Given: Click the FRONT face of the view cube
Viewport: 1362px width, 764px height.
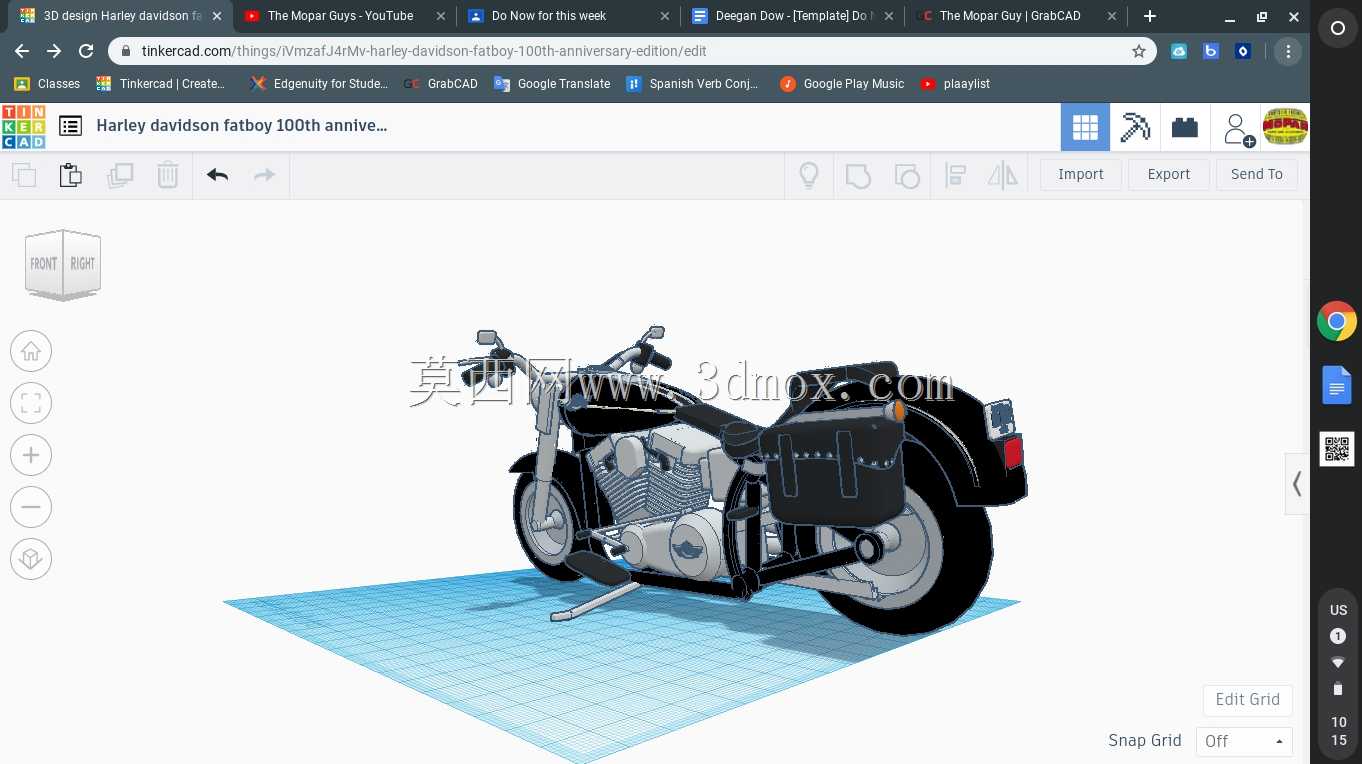Looking at the screenshot, I should [x=44, y=263].
